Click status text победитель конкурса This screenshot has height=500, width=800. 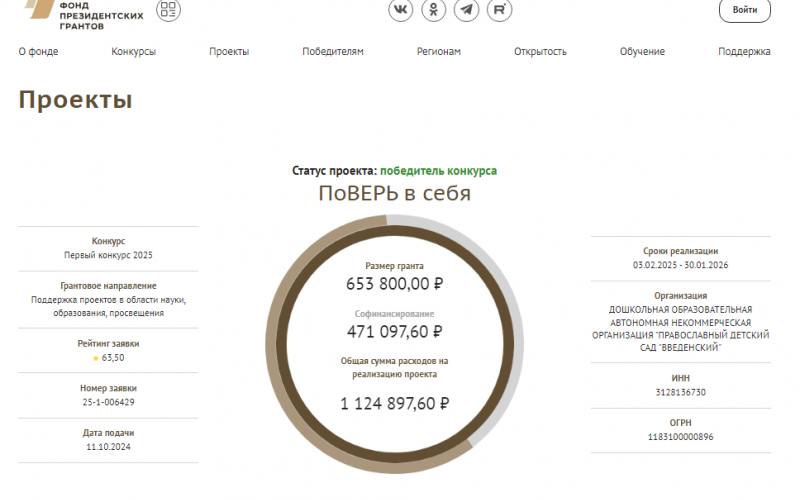[x=438, y=171]
